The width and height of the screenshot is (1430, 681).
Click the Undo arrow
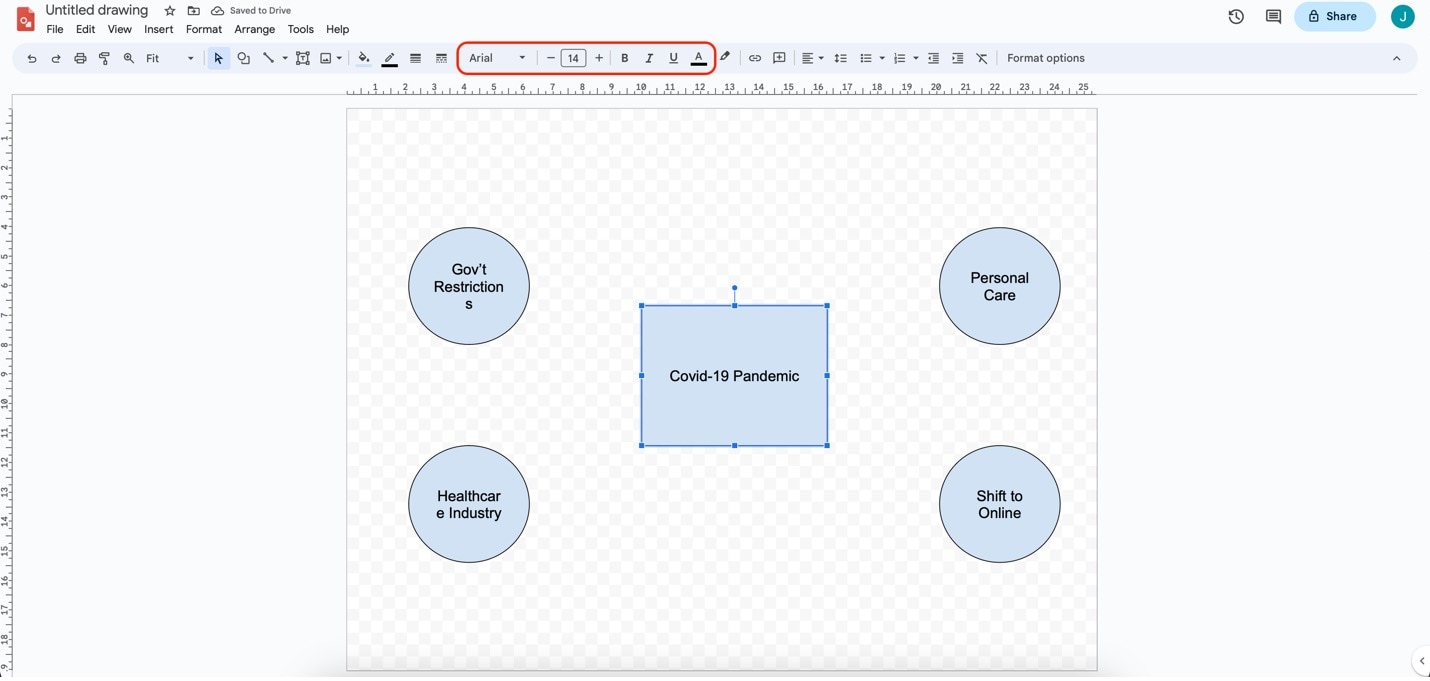pos(32,59)
